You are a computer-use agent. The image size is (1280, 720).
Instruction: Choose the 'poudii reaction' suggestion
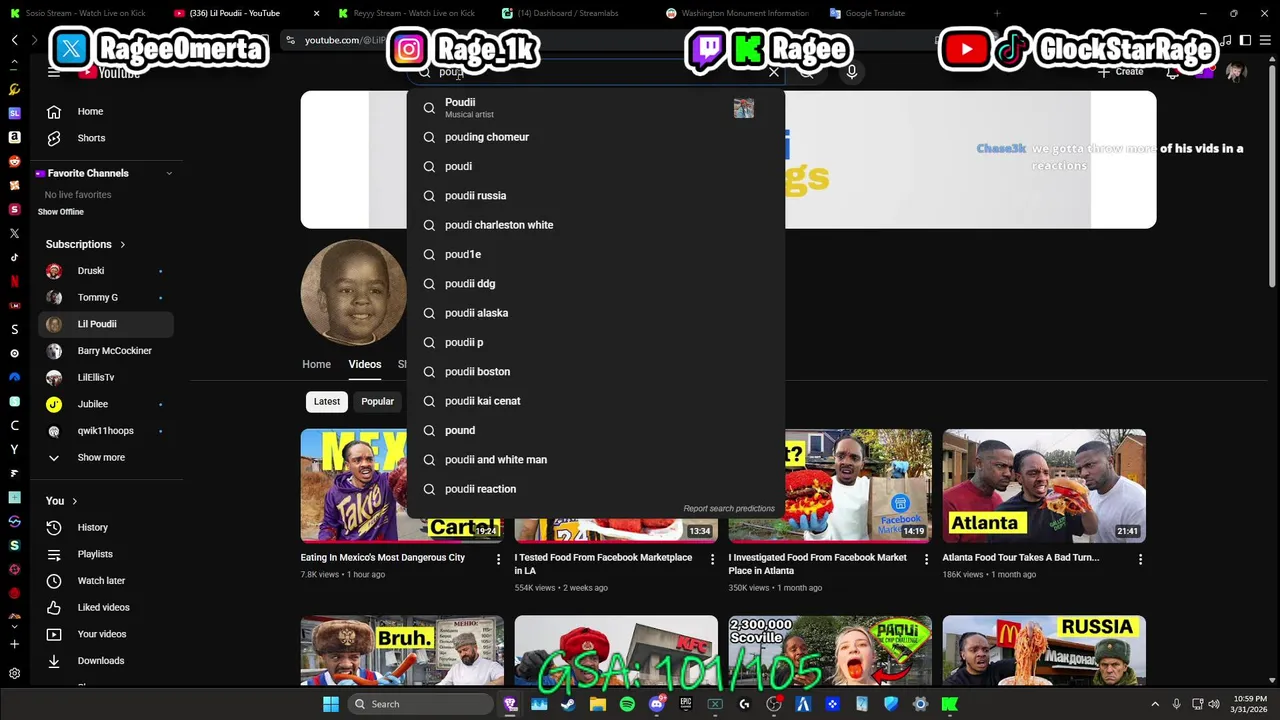pos(595,489)
